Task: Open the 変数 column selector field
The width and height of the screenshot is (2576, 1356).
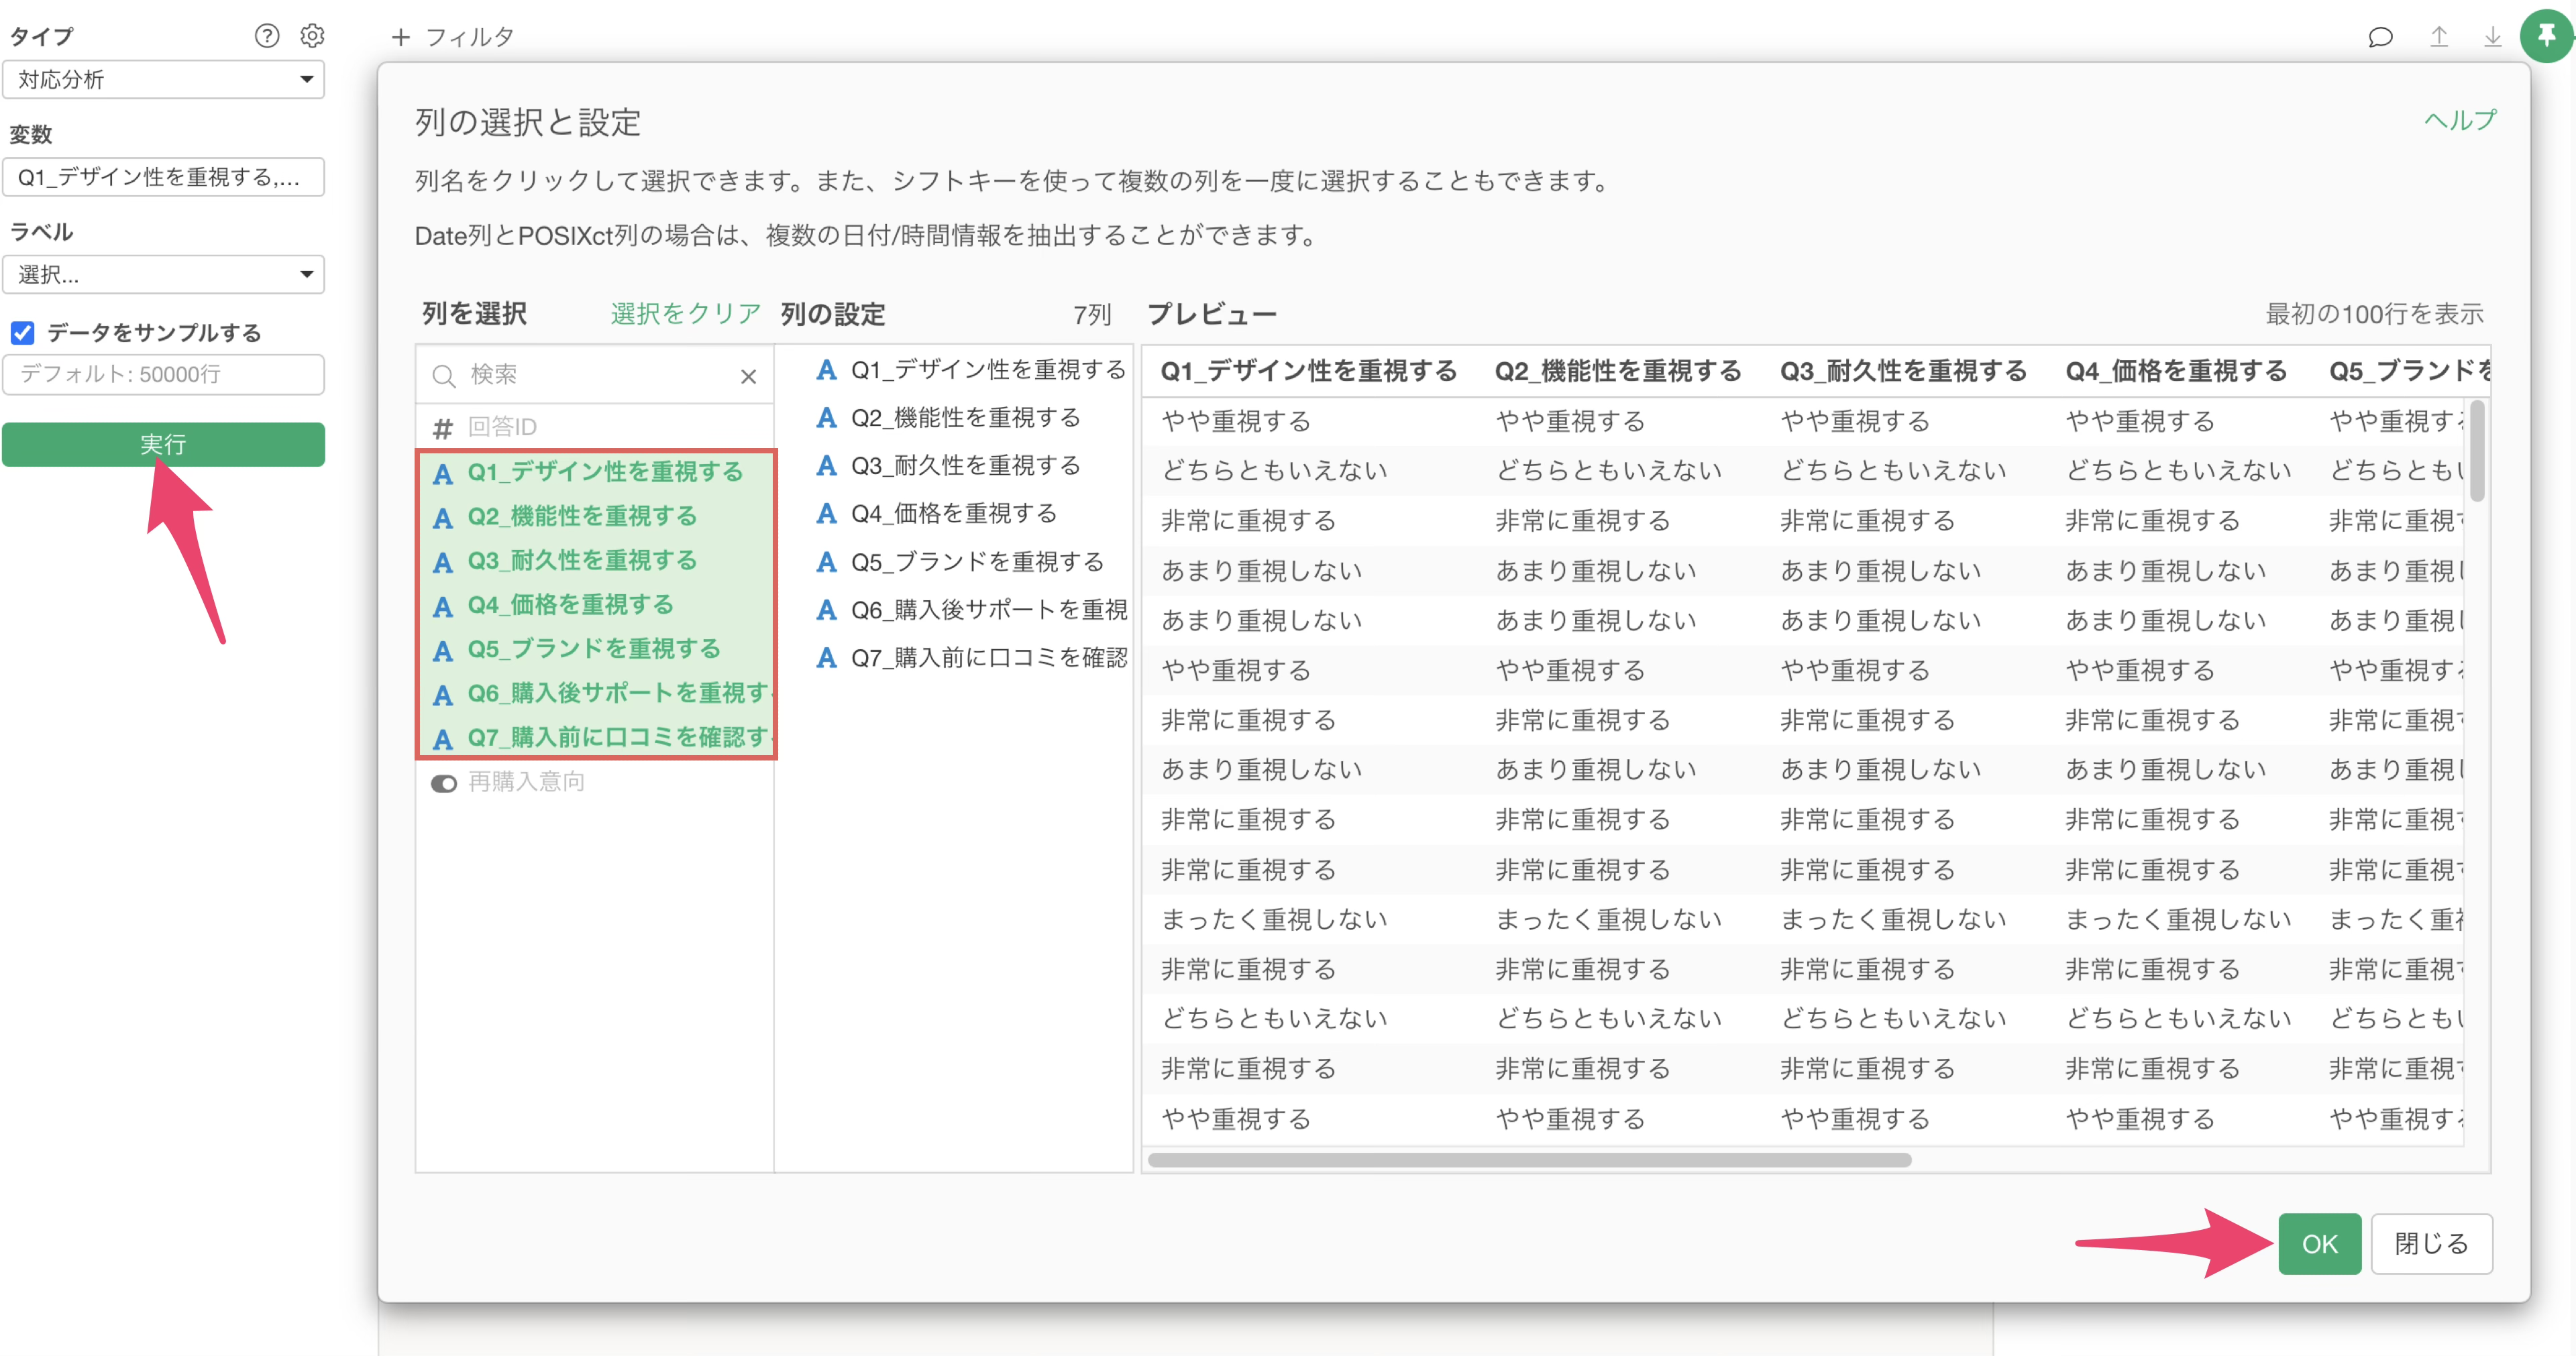Action: click(x=164, y=177)
